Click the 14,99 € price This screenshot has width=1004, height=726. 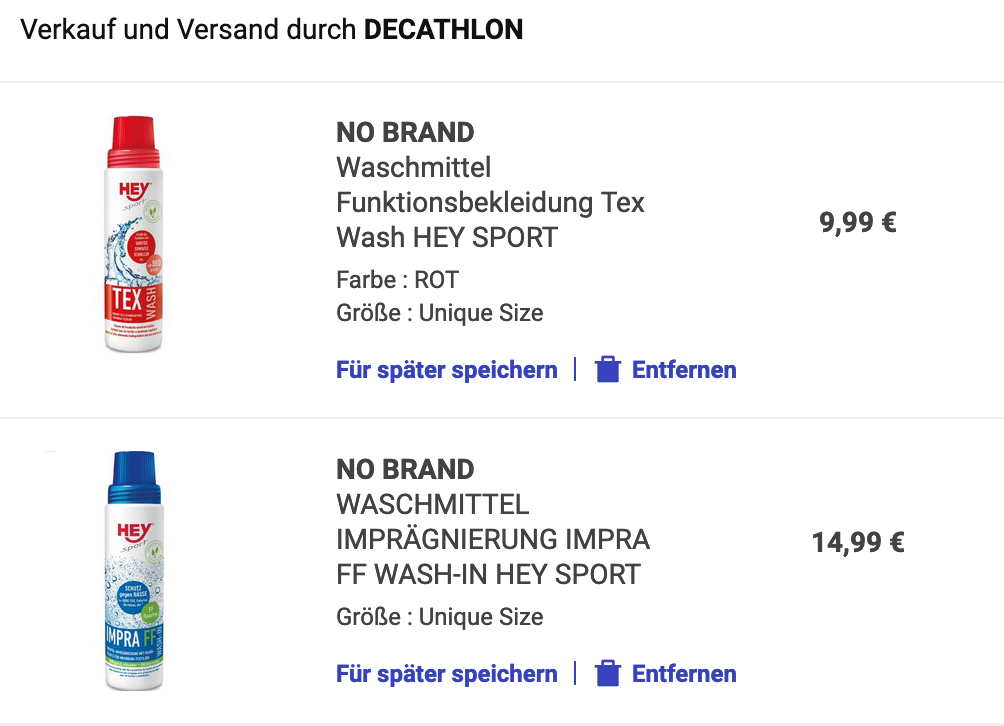tap(858, 543)
